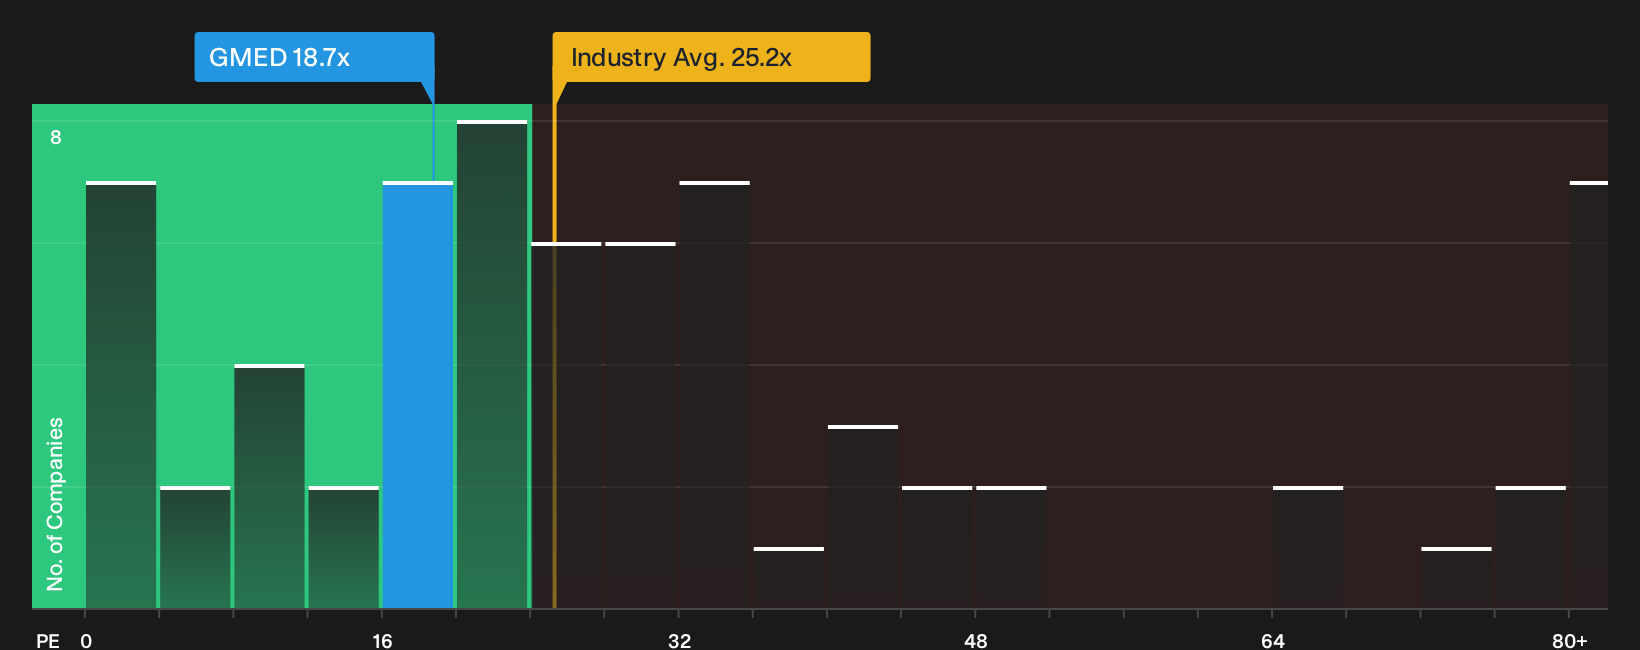Click the bar starting at PE 32
Viewport: 1640px width, 650px height.
pyautogui.click(x=714, y=395)
